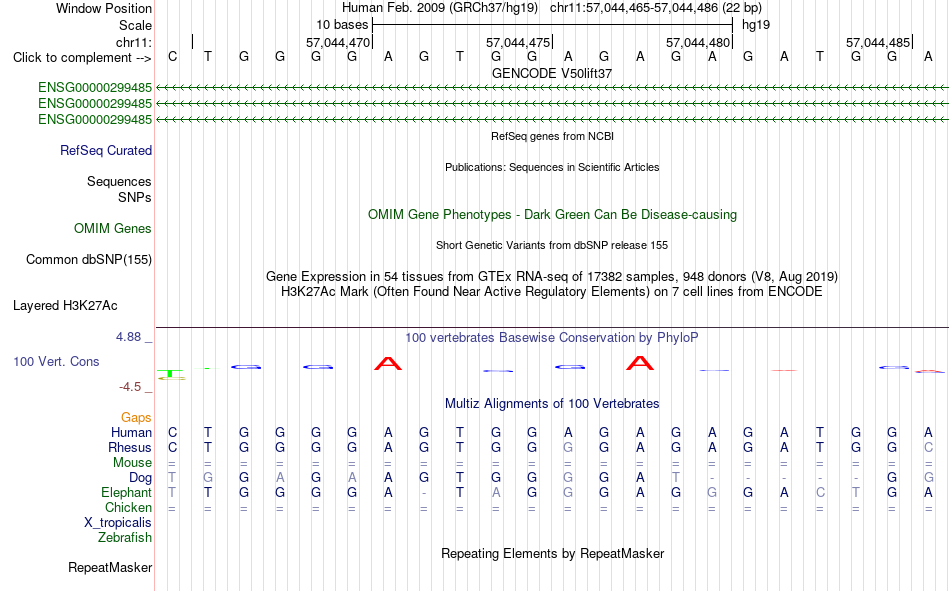Image resolution: width=950 pixels, height=591 pixels.
Task: Click OMIM Gene Phenotypes track title
Action: [x=552, y=215]
